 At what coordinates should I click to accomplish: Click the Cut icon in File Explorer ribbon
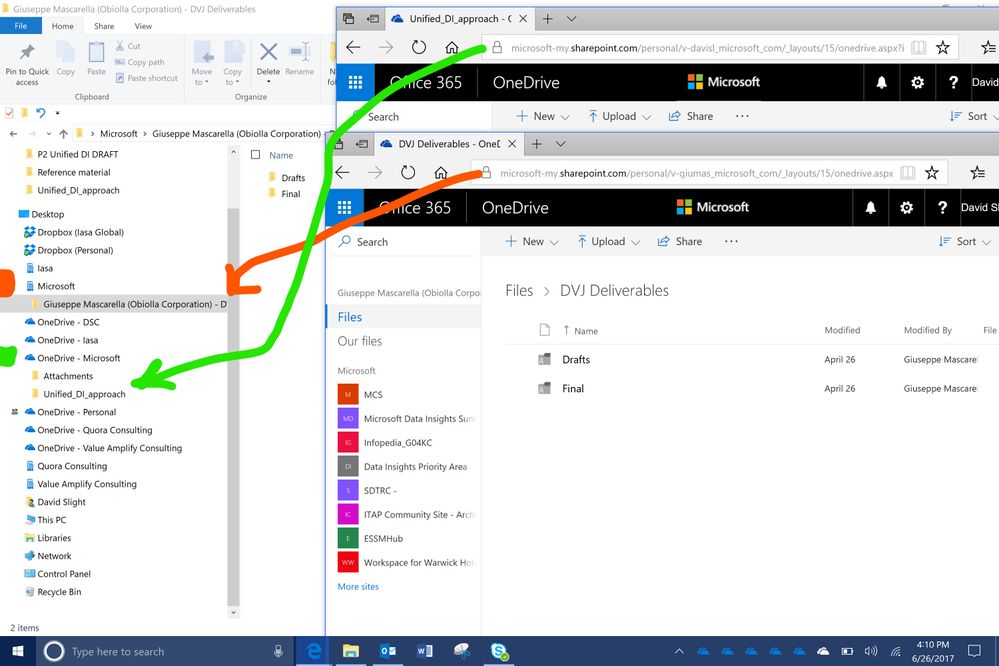coord(120,46)
